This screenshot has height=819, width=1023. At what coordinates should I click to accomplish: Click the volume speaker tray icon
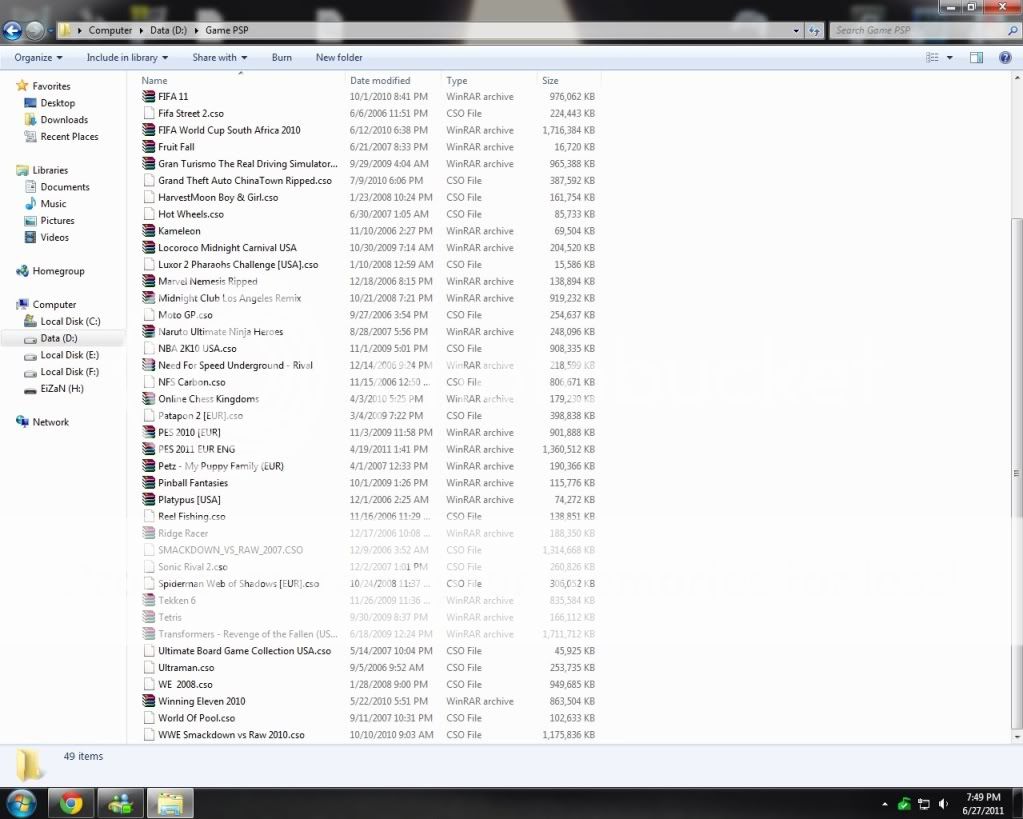[943, 804]
